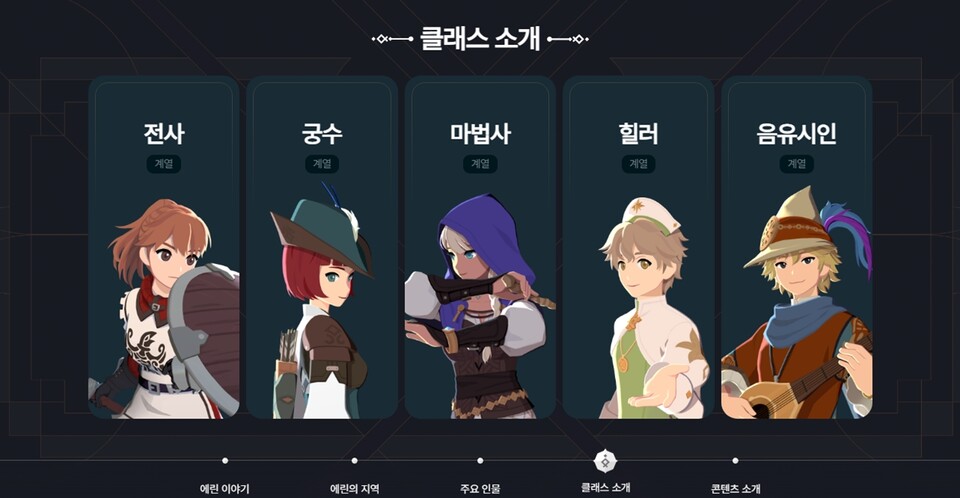Click the 계열 tag under 마법사
The width and height of the screenshot is (960, 498).
480,164
